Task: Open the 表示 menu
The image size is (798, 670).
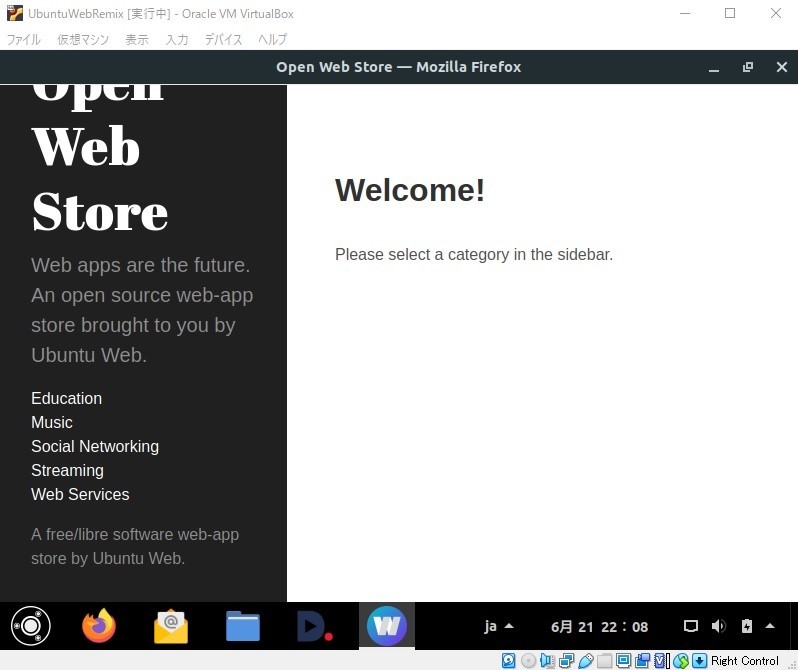Action: tap(137, 39)
